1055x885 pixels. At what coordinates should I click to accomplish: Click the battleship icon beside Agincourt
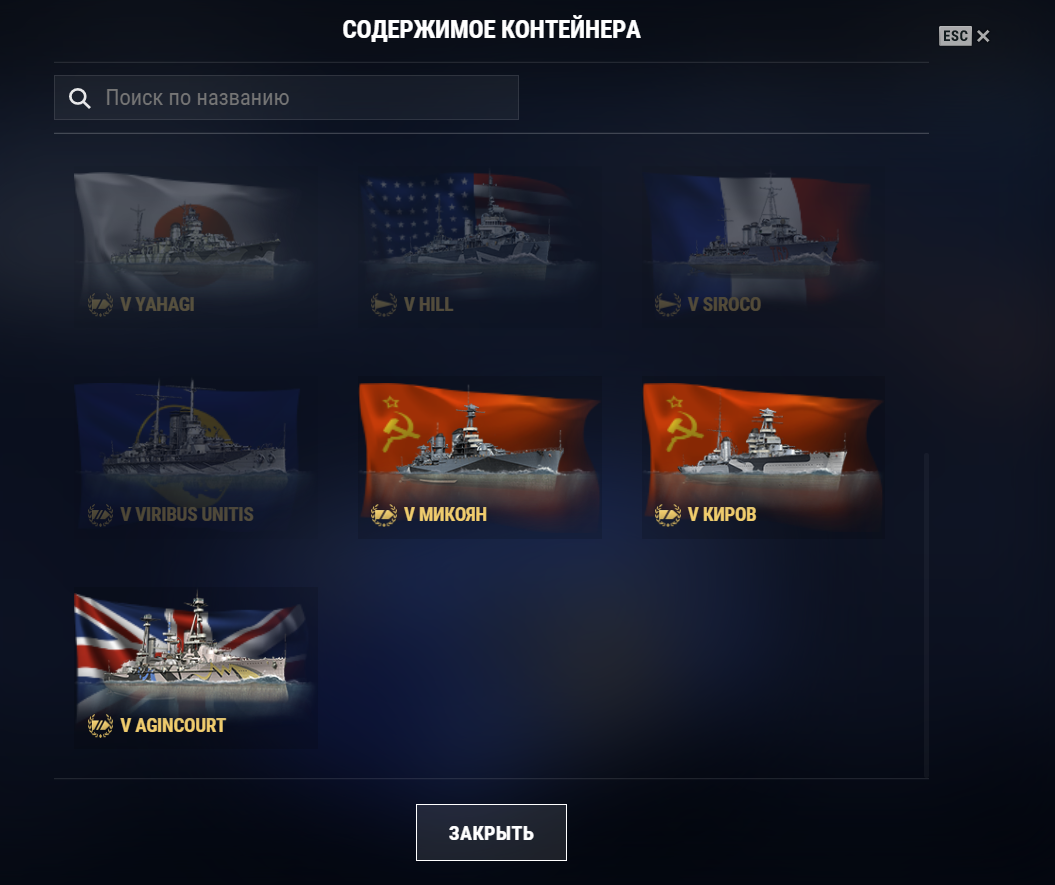click(x=100, y=726)
